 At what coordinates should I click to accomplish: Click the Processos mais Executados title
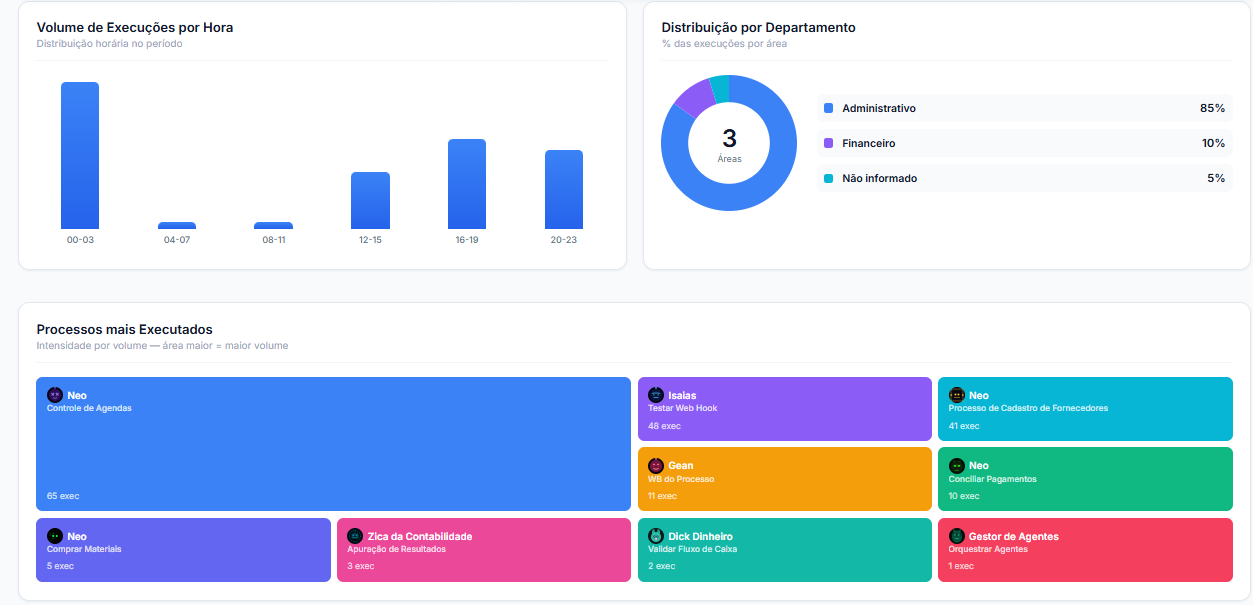(x=125, y=329)
